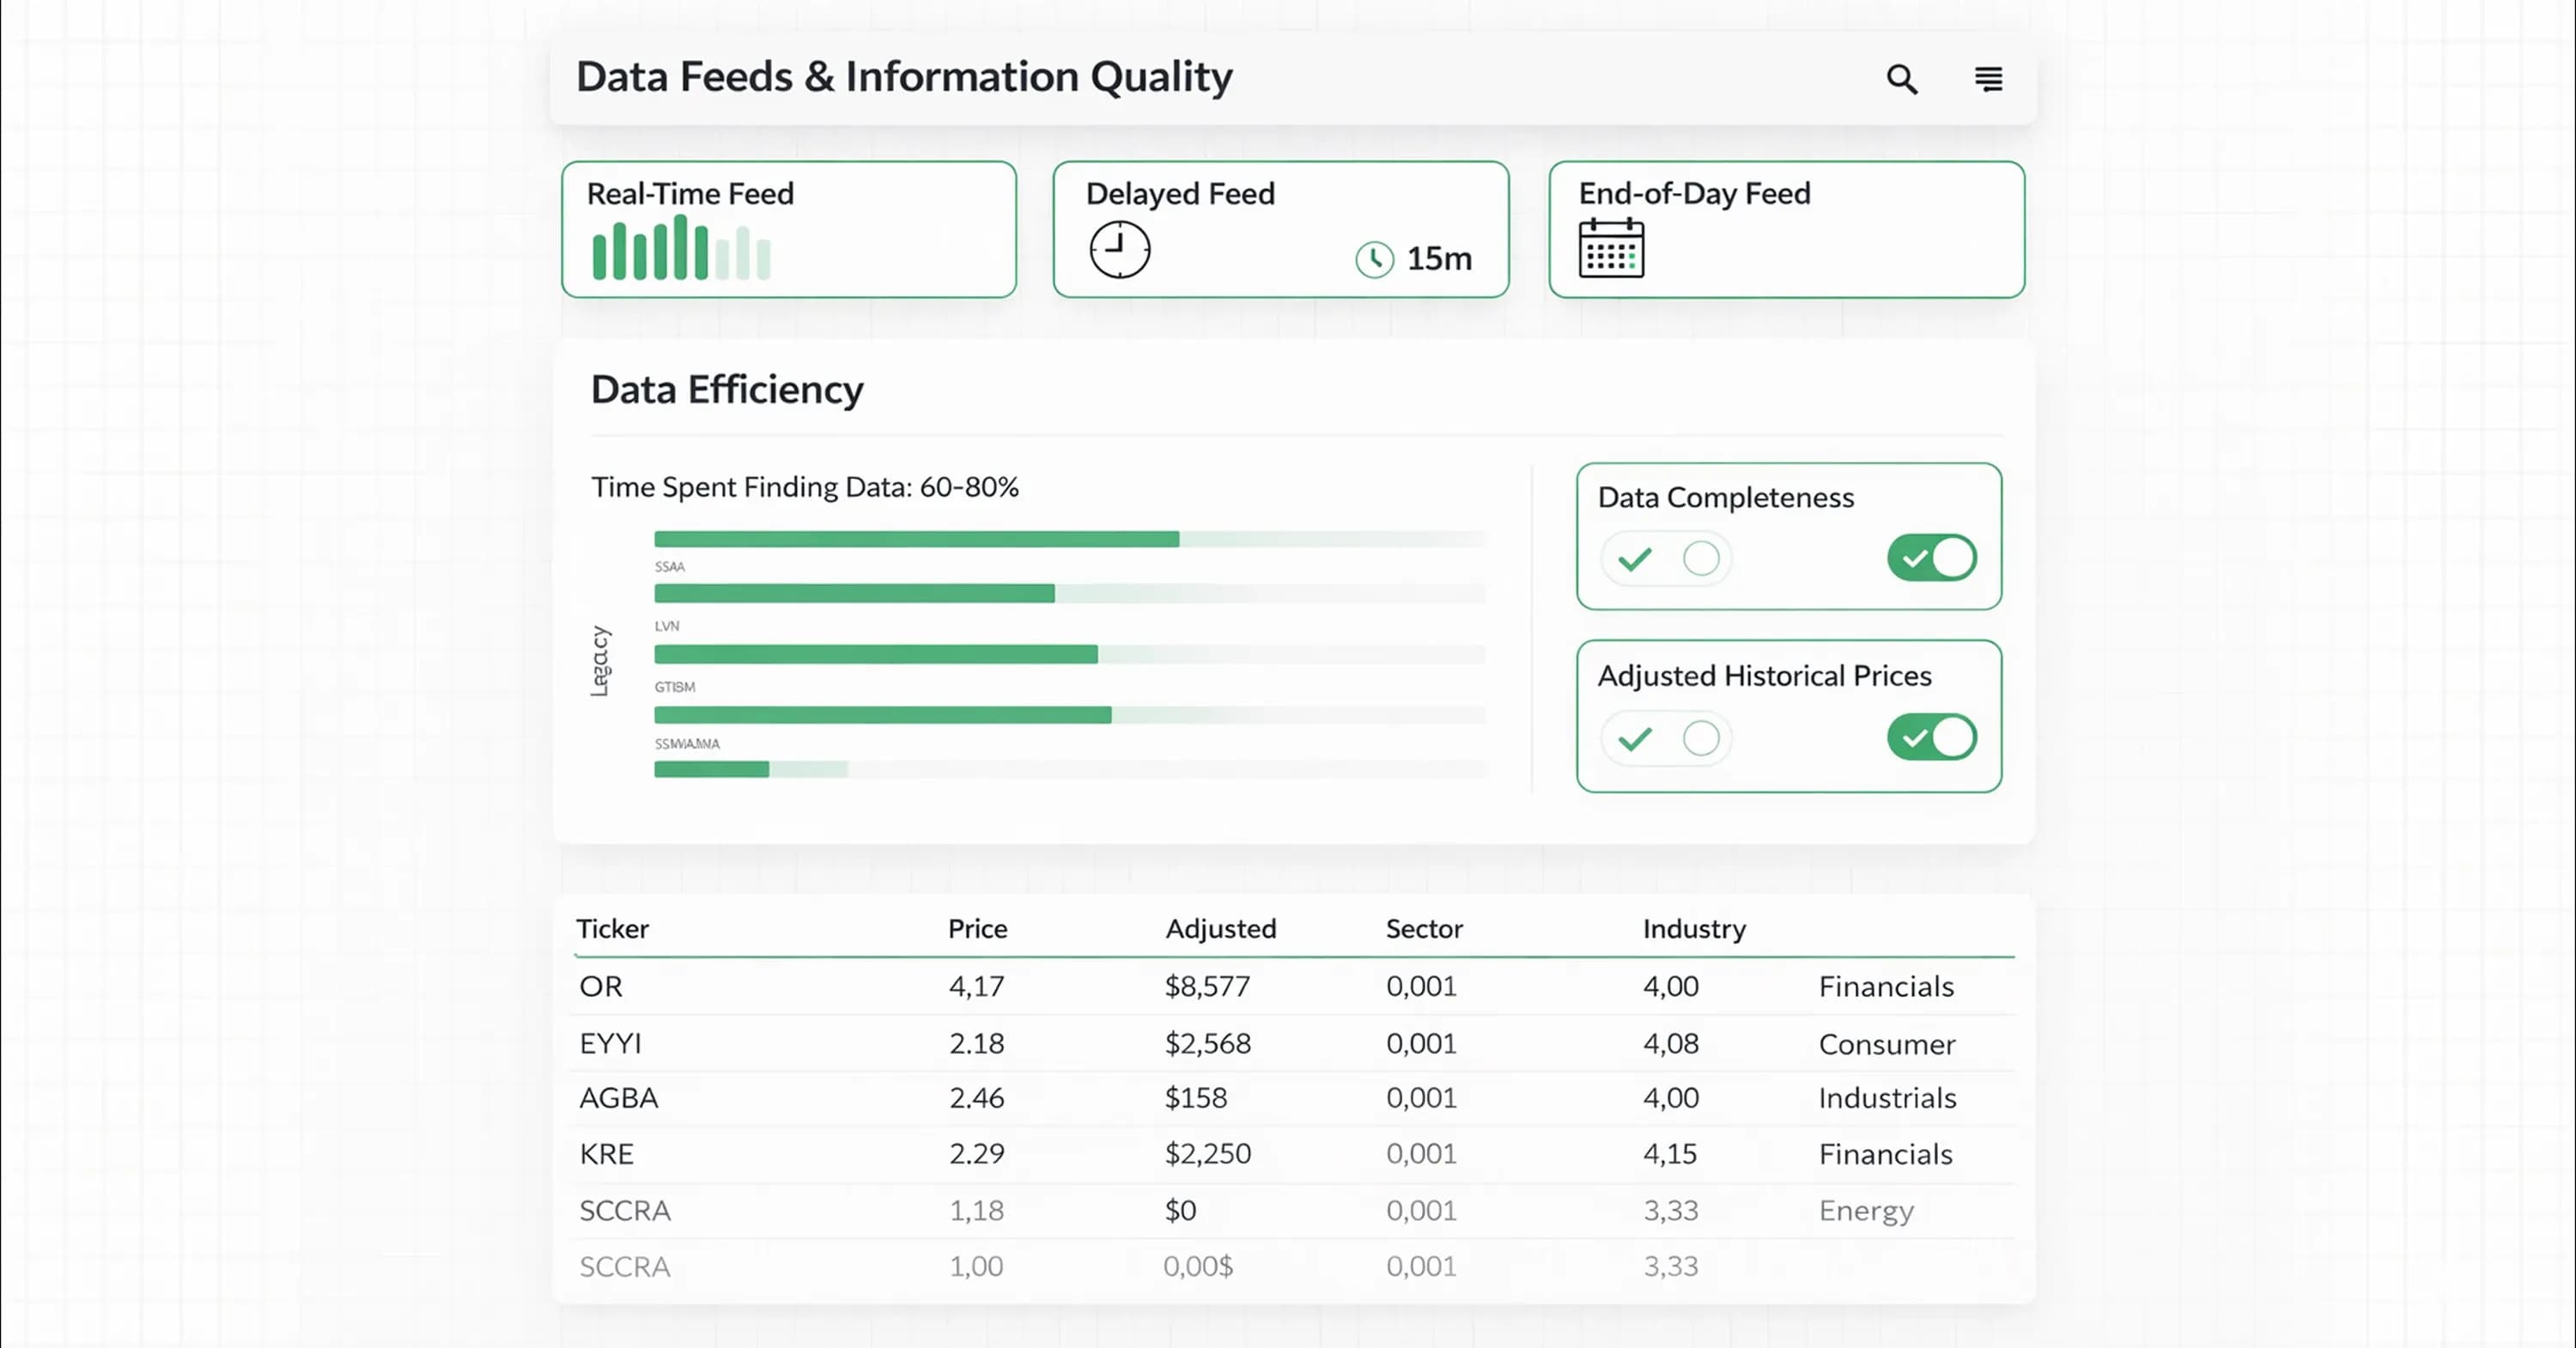The height and width of the screenshot is (1348, 2576).
Task: Sort by the Price column header
Action: 977,929
